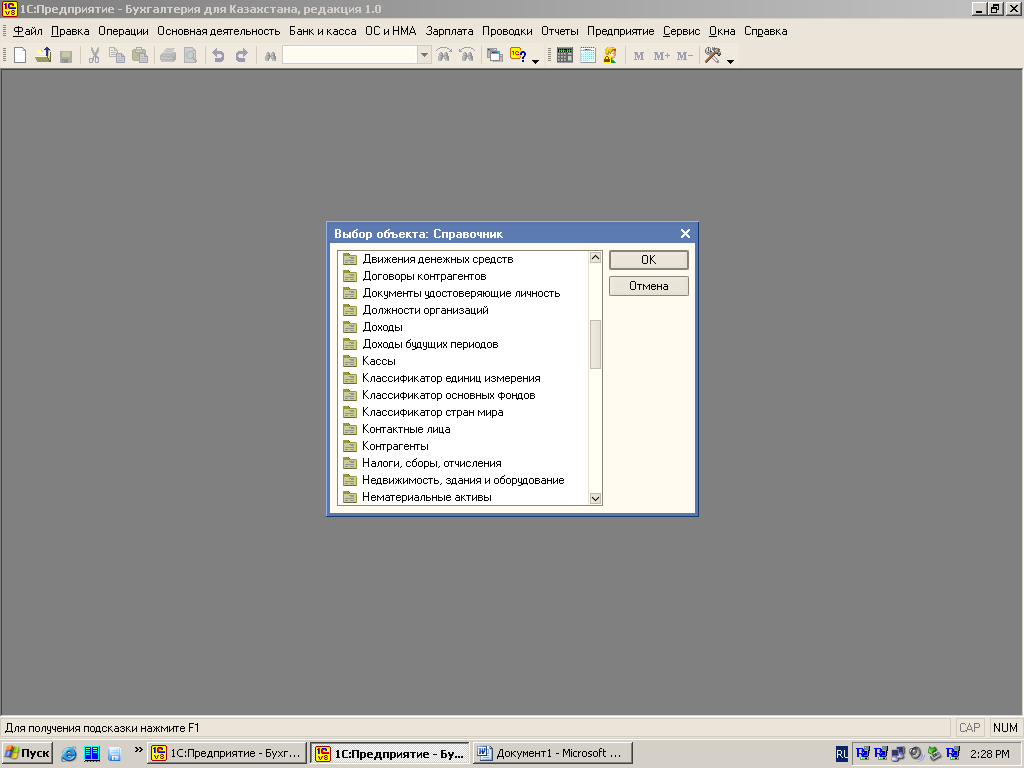The image size is (1024, 768).
Task: Expand the arrow next to tools icon
Action: (730, 61)
